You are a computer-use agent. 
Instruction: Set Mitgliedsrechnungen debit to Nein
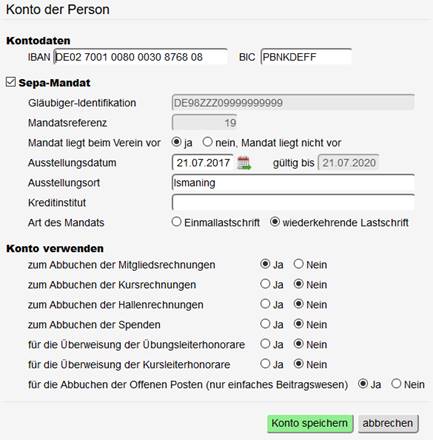pyautogui.click(x=298, y=264)
